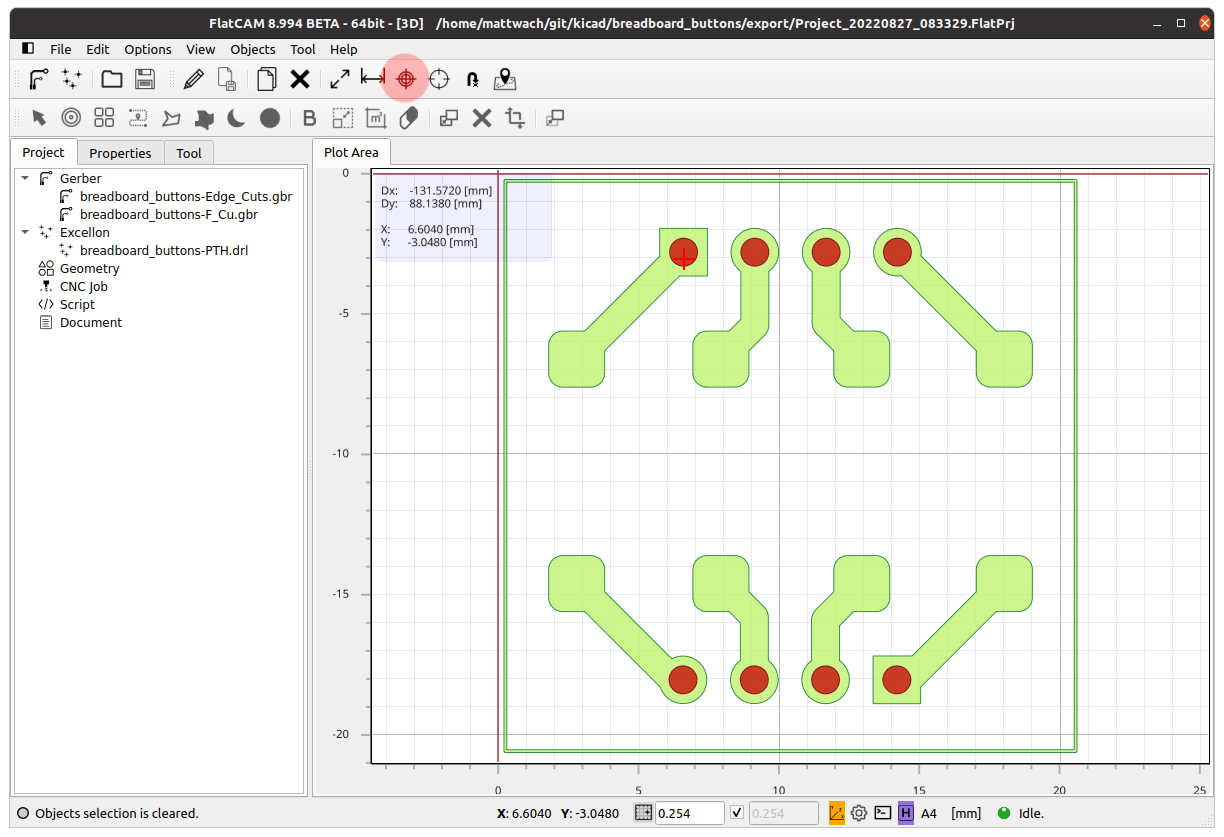Click the [mm] units label
This screenshot has width=1224, height=837.
tap(966, 813)
